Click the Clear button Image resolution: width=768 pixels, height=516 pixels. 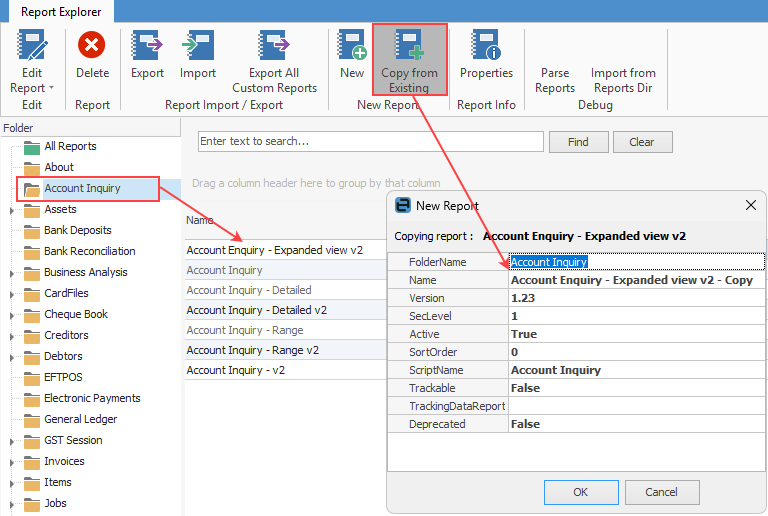(x=642, y=142)
